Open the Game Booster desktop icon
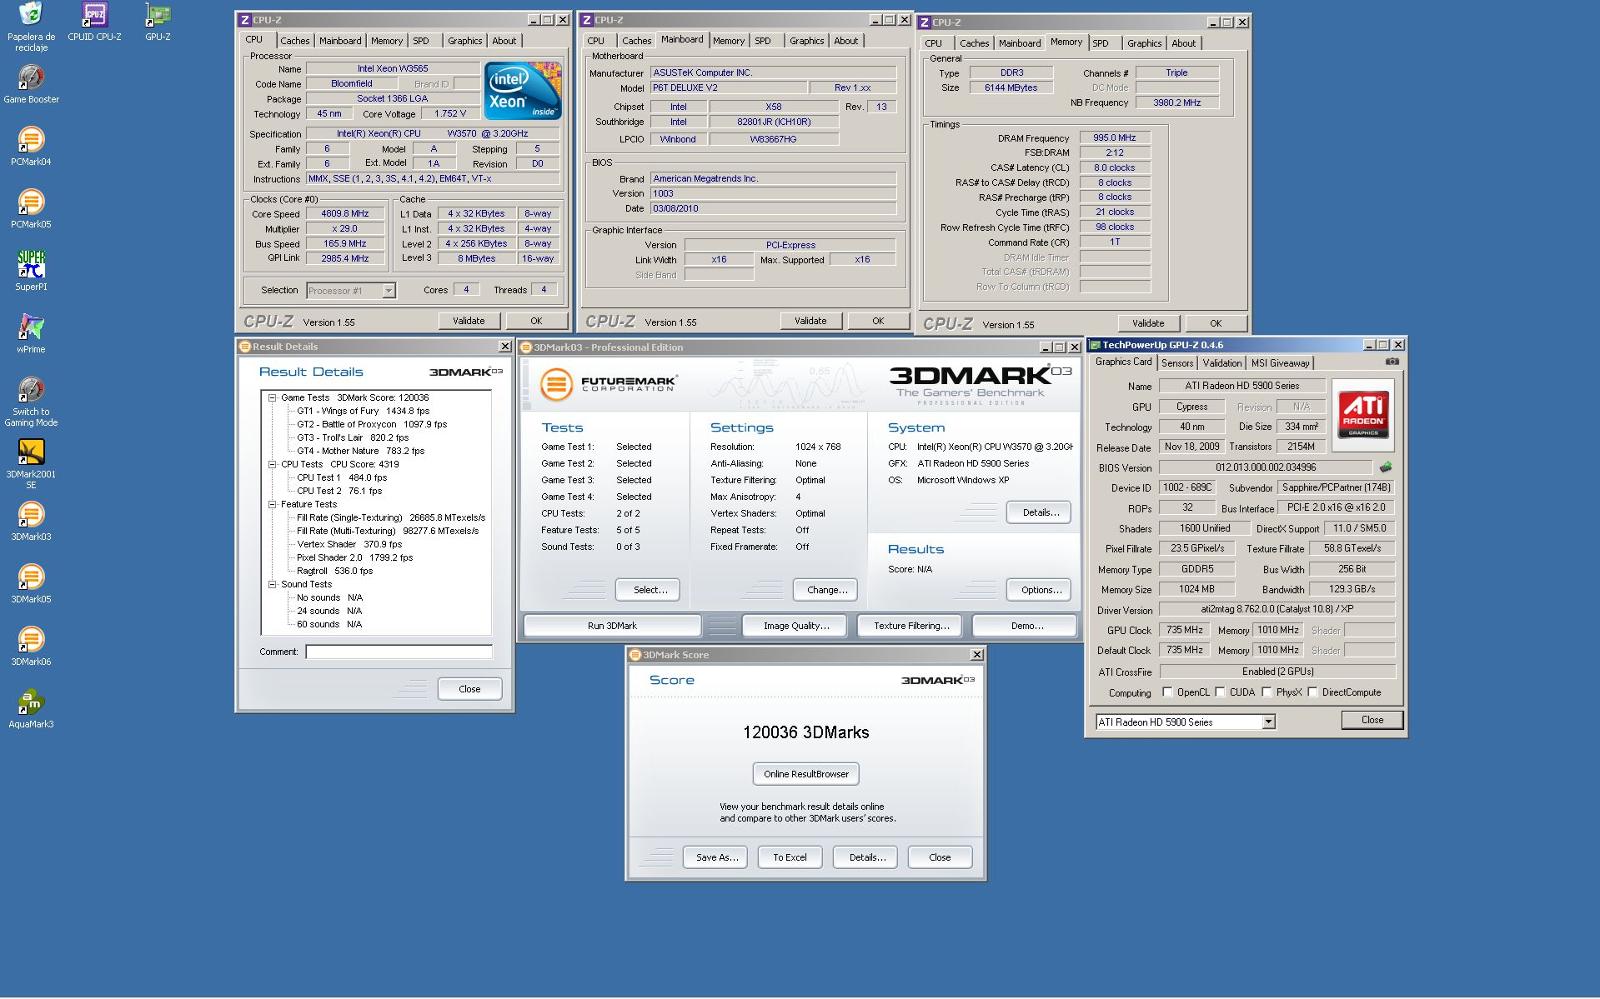The height and width of the screenshot is (999, 1600). point(31,85)
